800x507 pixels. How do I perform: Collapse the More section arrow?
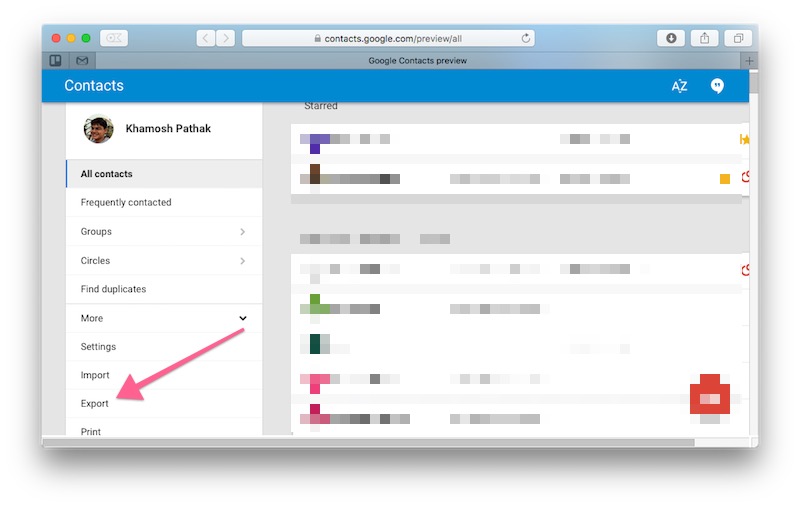[243, 319]
